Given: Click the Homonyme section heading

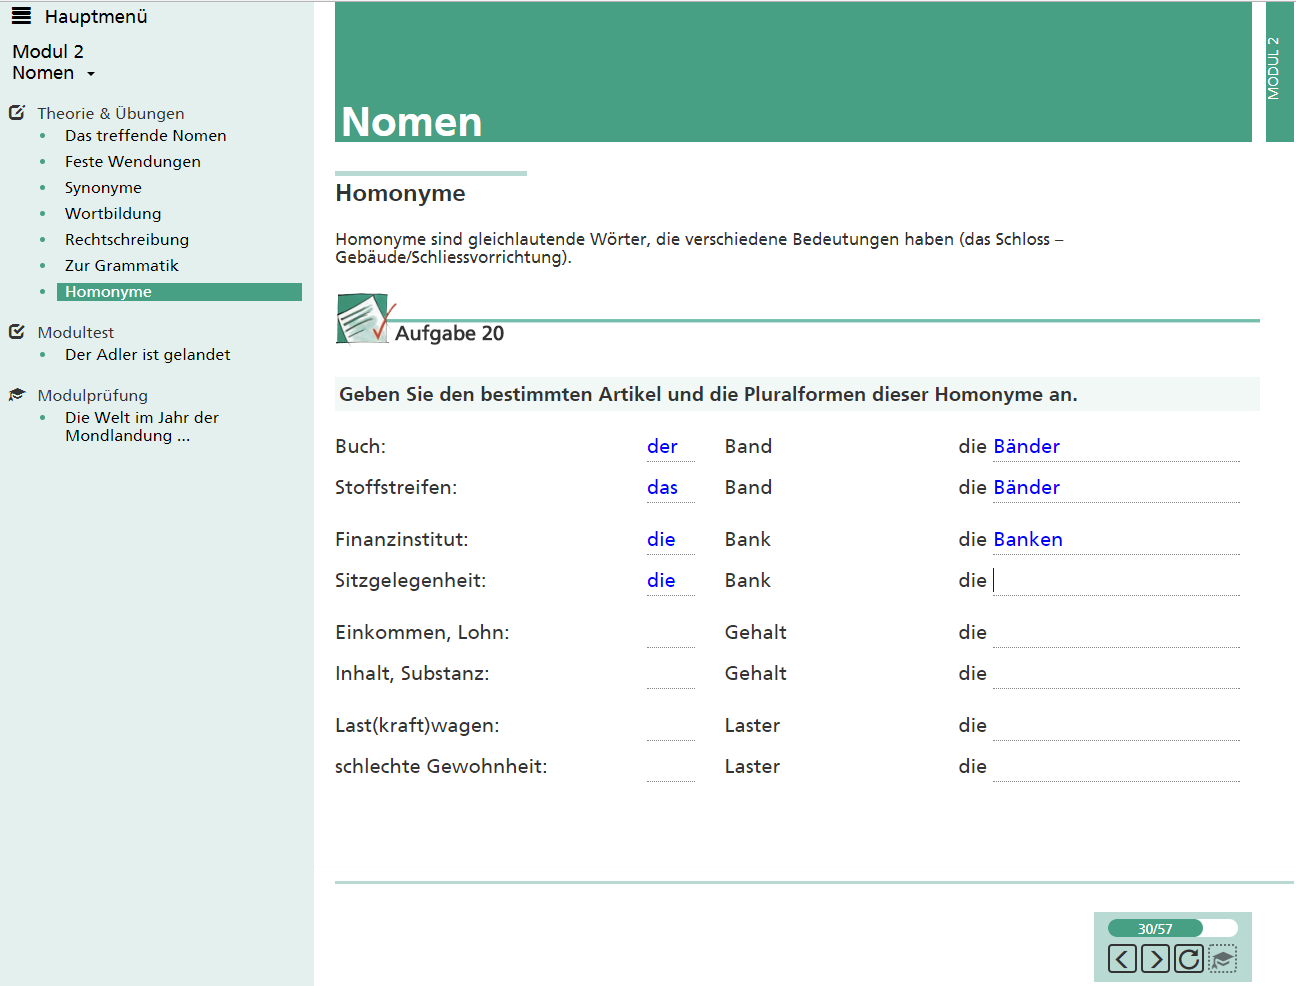Looking at the screenshot, I should [400, 193].
